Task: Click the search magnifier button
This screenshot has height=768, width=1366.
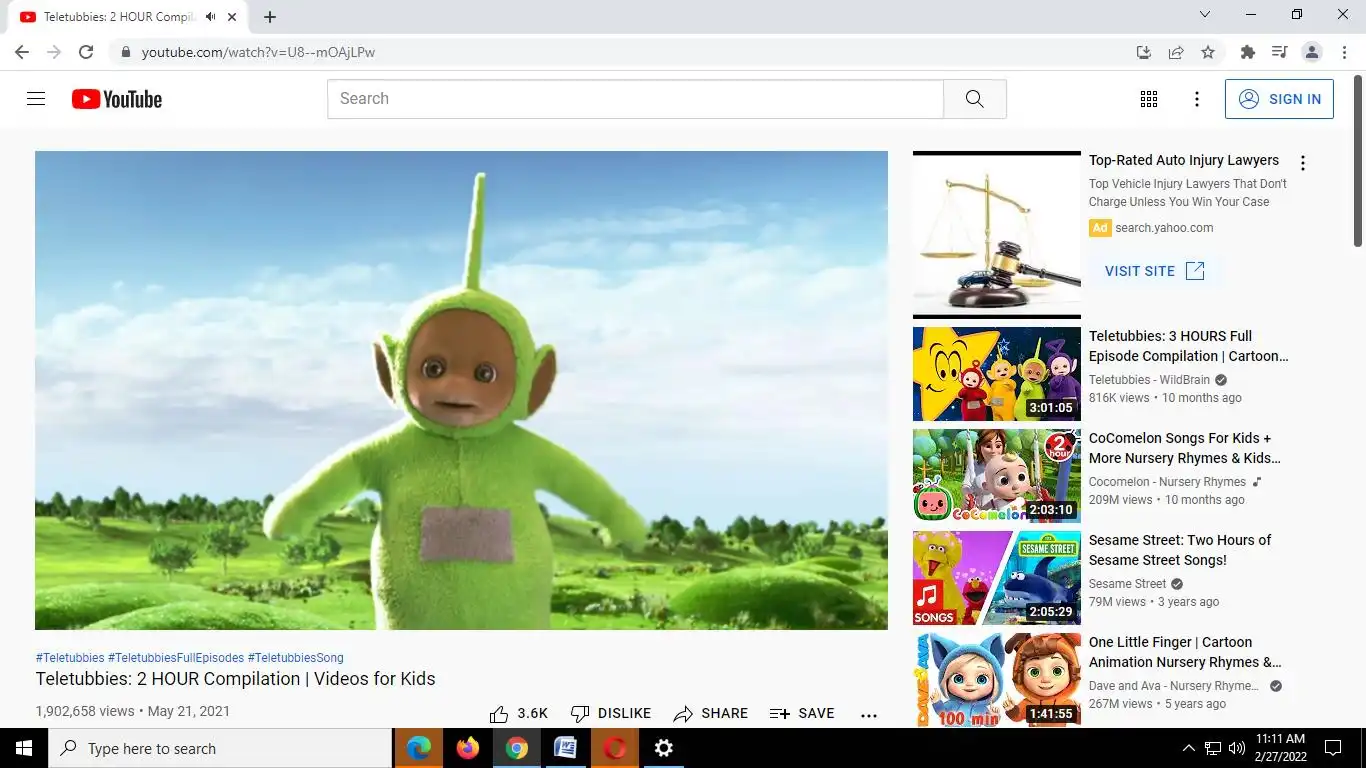Action: (975, 99)
